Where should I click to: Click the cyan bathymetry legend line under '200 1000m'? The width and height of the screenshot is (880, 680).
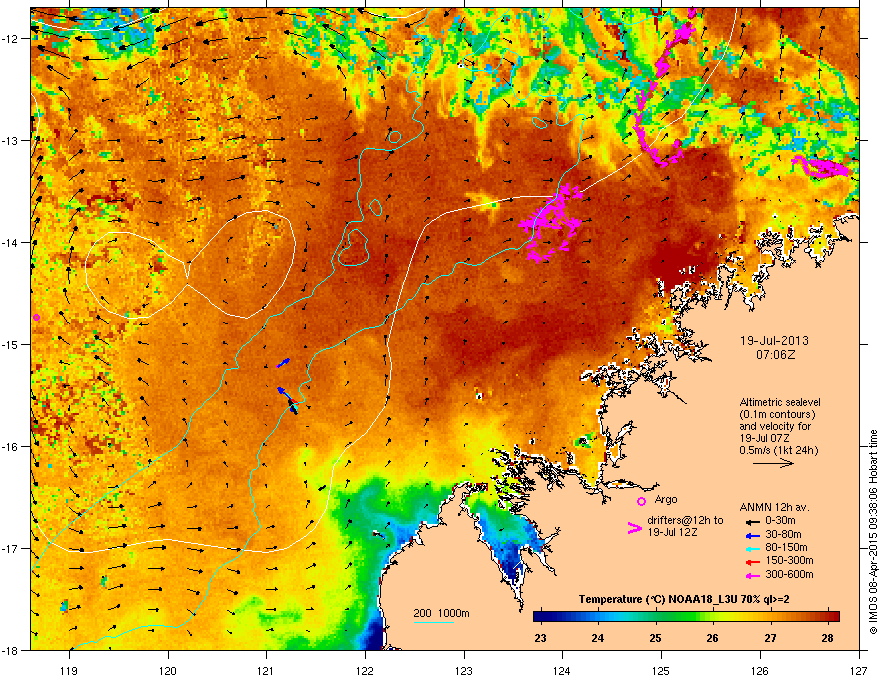434,622
